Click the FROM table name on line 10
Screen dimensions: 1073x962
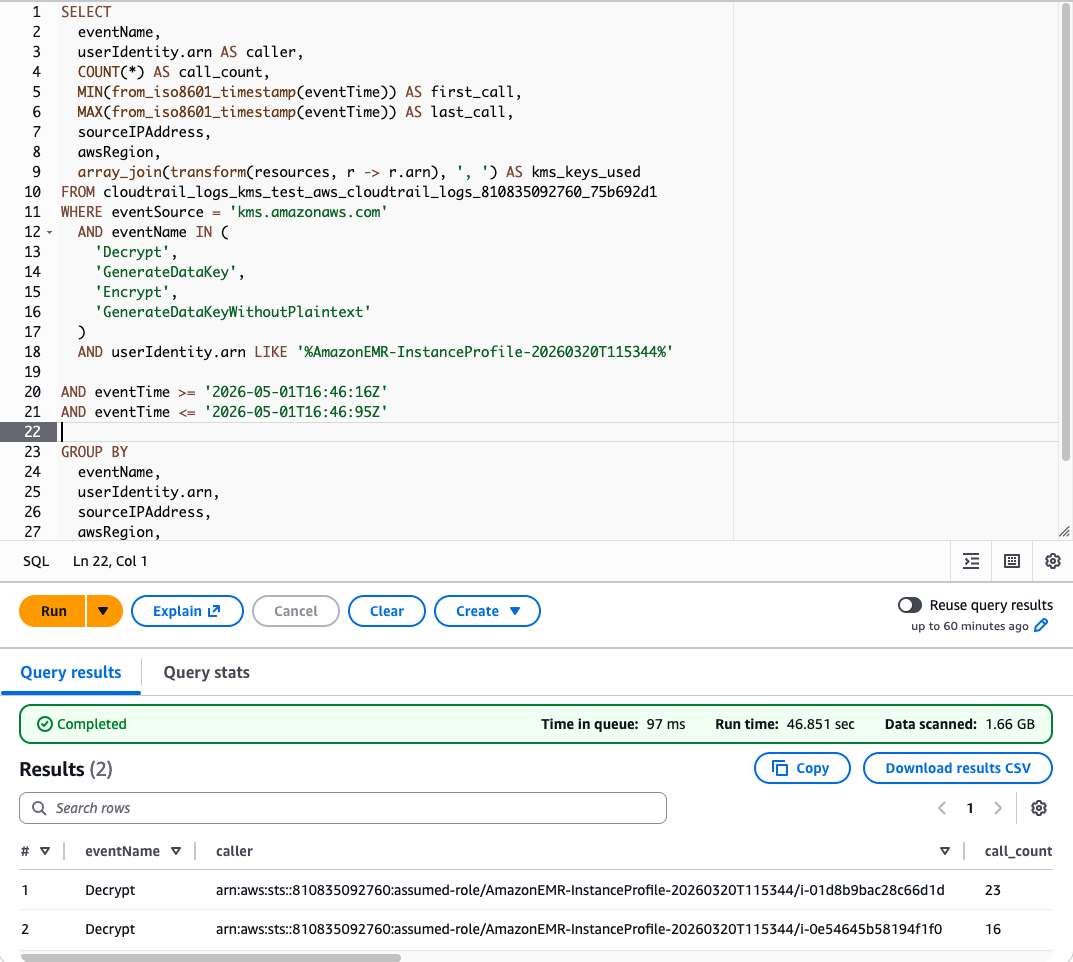pos(380,192)
